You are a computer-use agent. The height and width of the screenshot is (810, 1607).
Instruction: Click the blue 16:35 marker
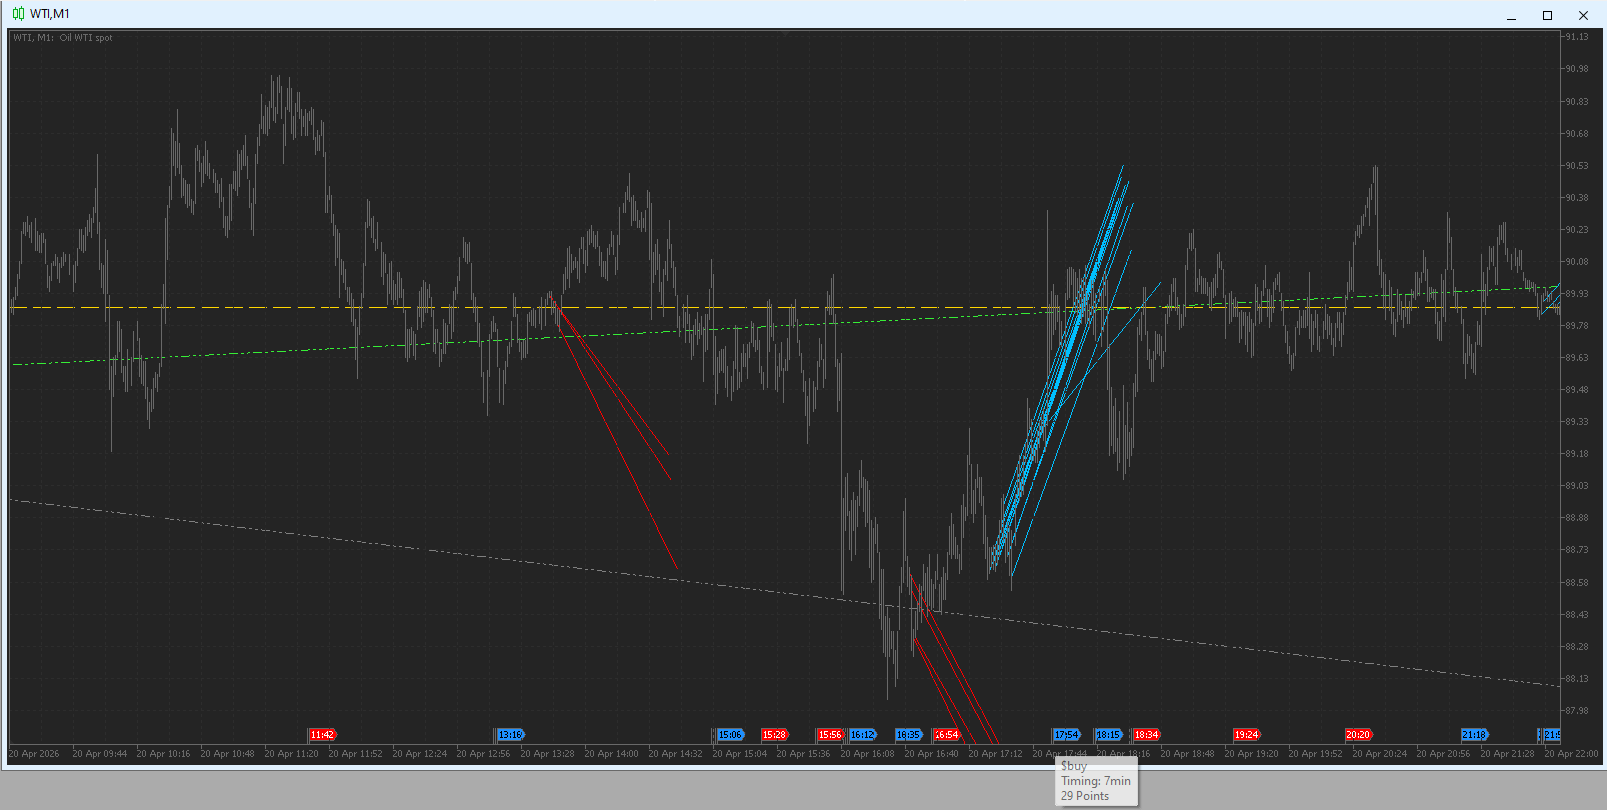click(908, 735)
